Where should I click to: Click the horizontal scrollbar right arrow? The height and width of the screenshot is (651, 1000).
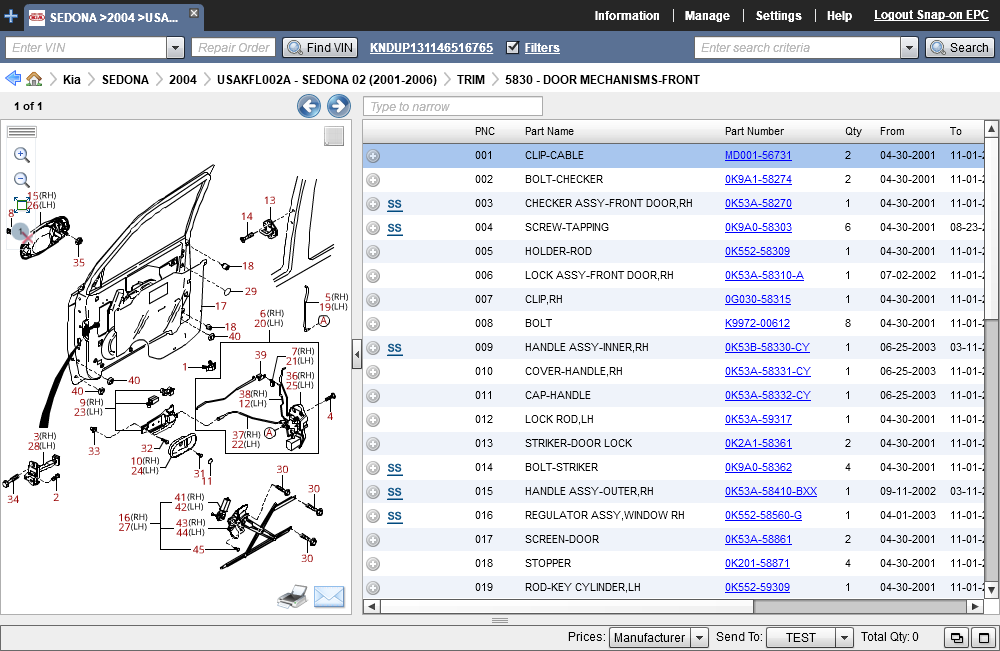point(975,606)
